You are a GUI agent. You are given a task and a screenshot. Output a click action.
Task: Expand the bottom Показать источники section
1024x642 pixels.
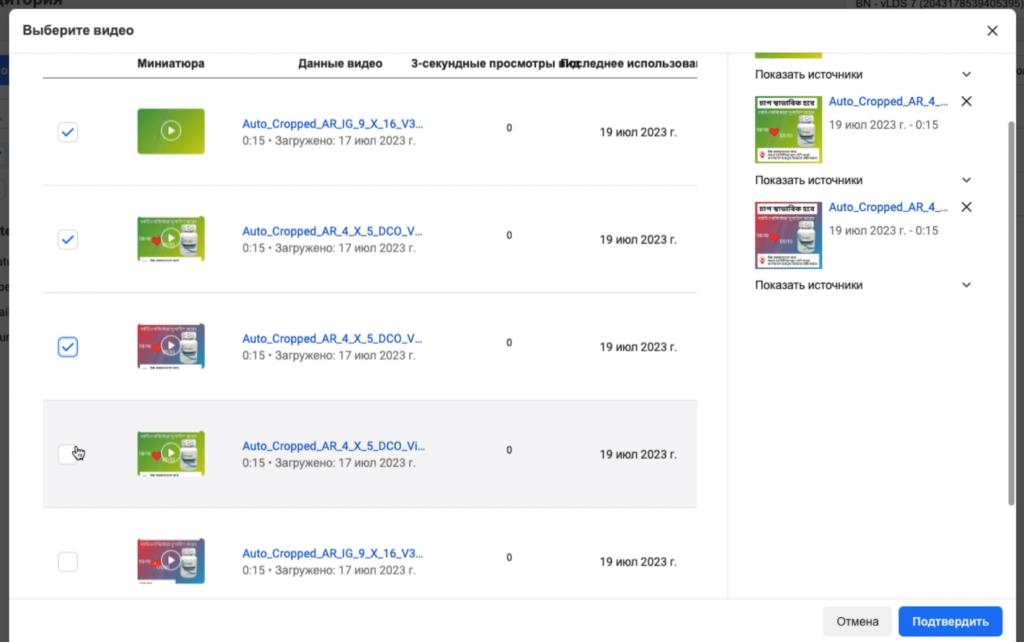tap(966, 285)
